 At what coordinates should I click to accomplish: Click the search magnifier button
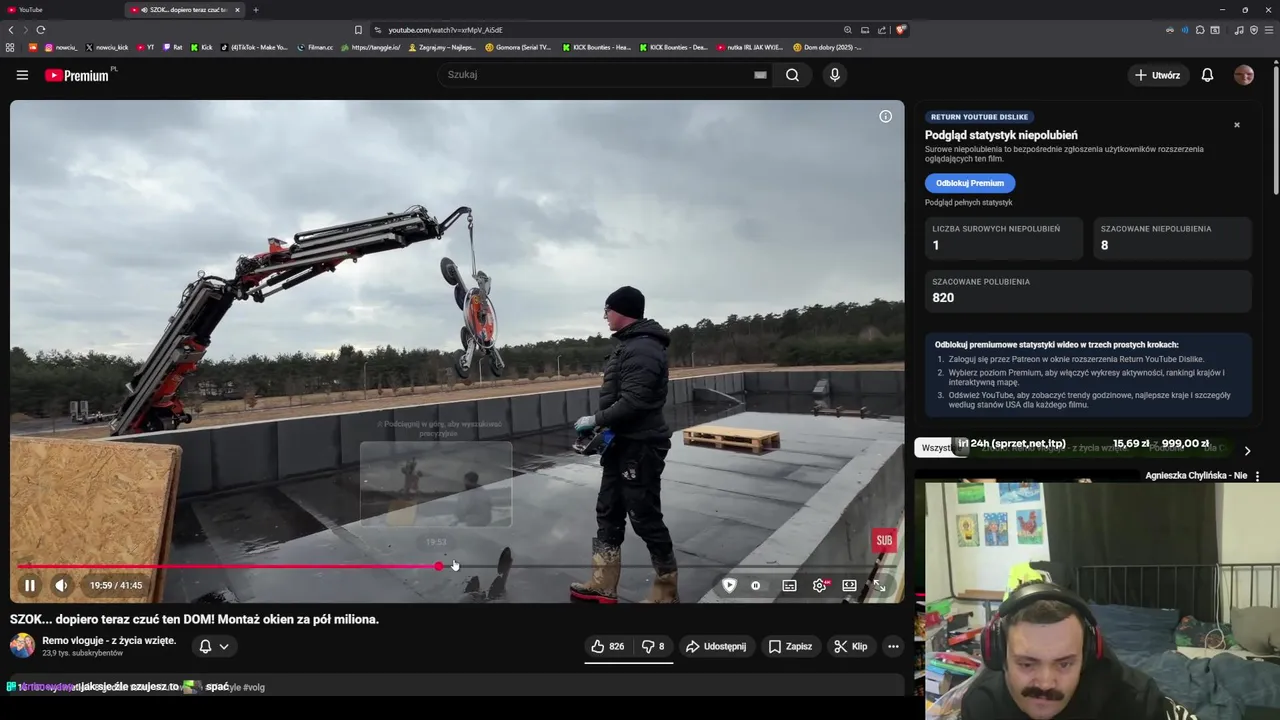(792, 75)
